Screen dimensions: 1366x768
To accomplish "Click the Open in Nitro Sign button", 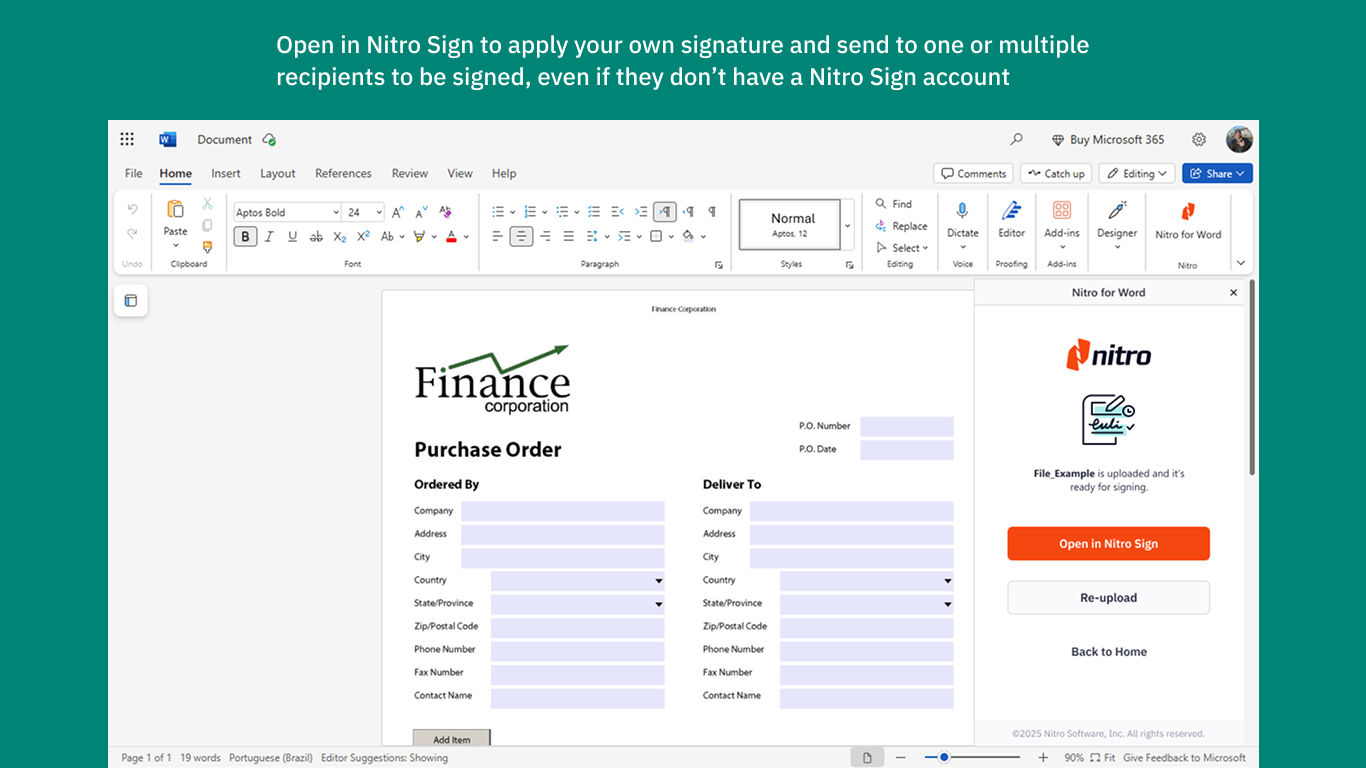I will point(1108,544).
